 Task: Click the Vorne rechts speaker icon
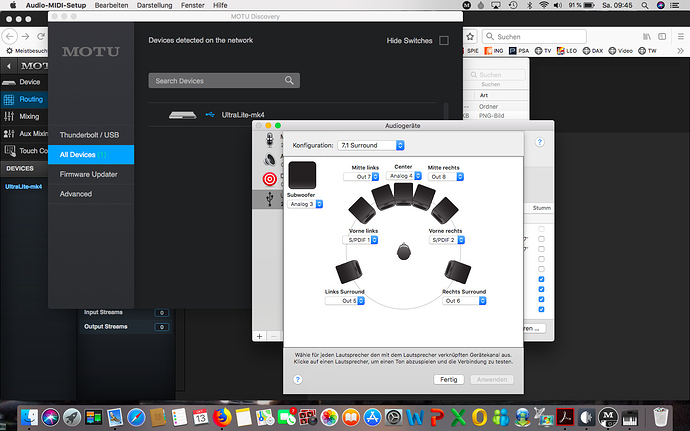click(445, 210)
